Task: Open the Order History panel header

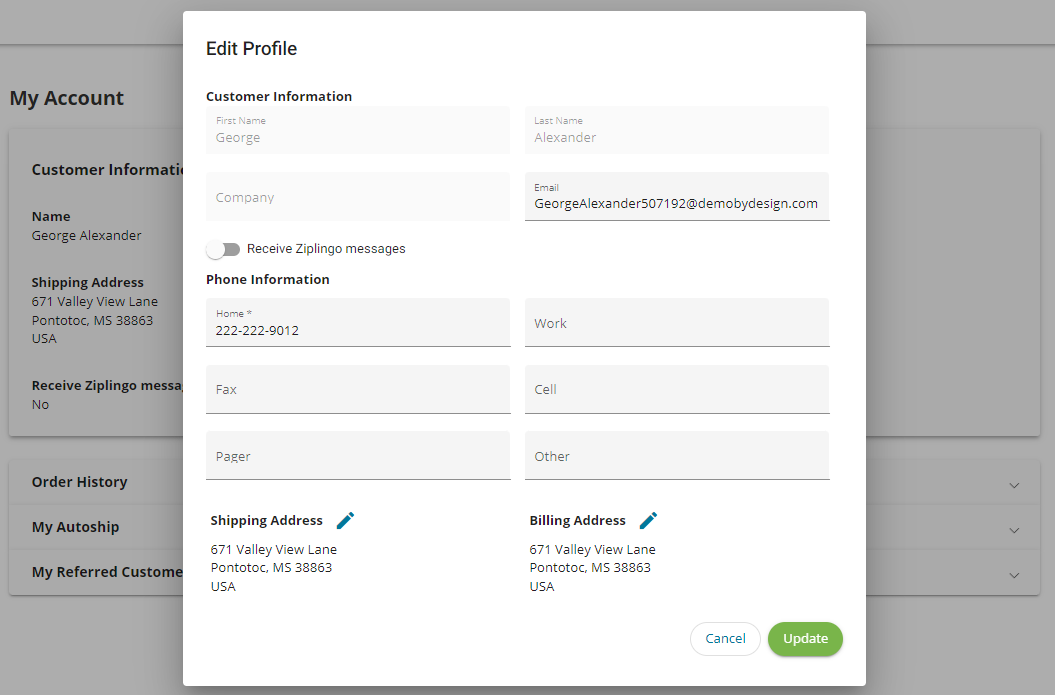Action: (x=80, y=482)
